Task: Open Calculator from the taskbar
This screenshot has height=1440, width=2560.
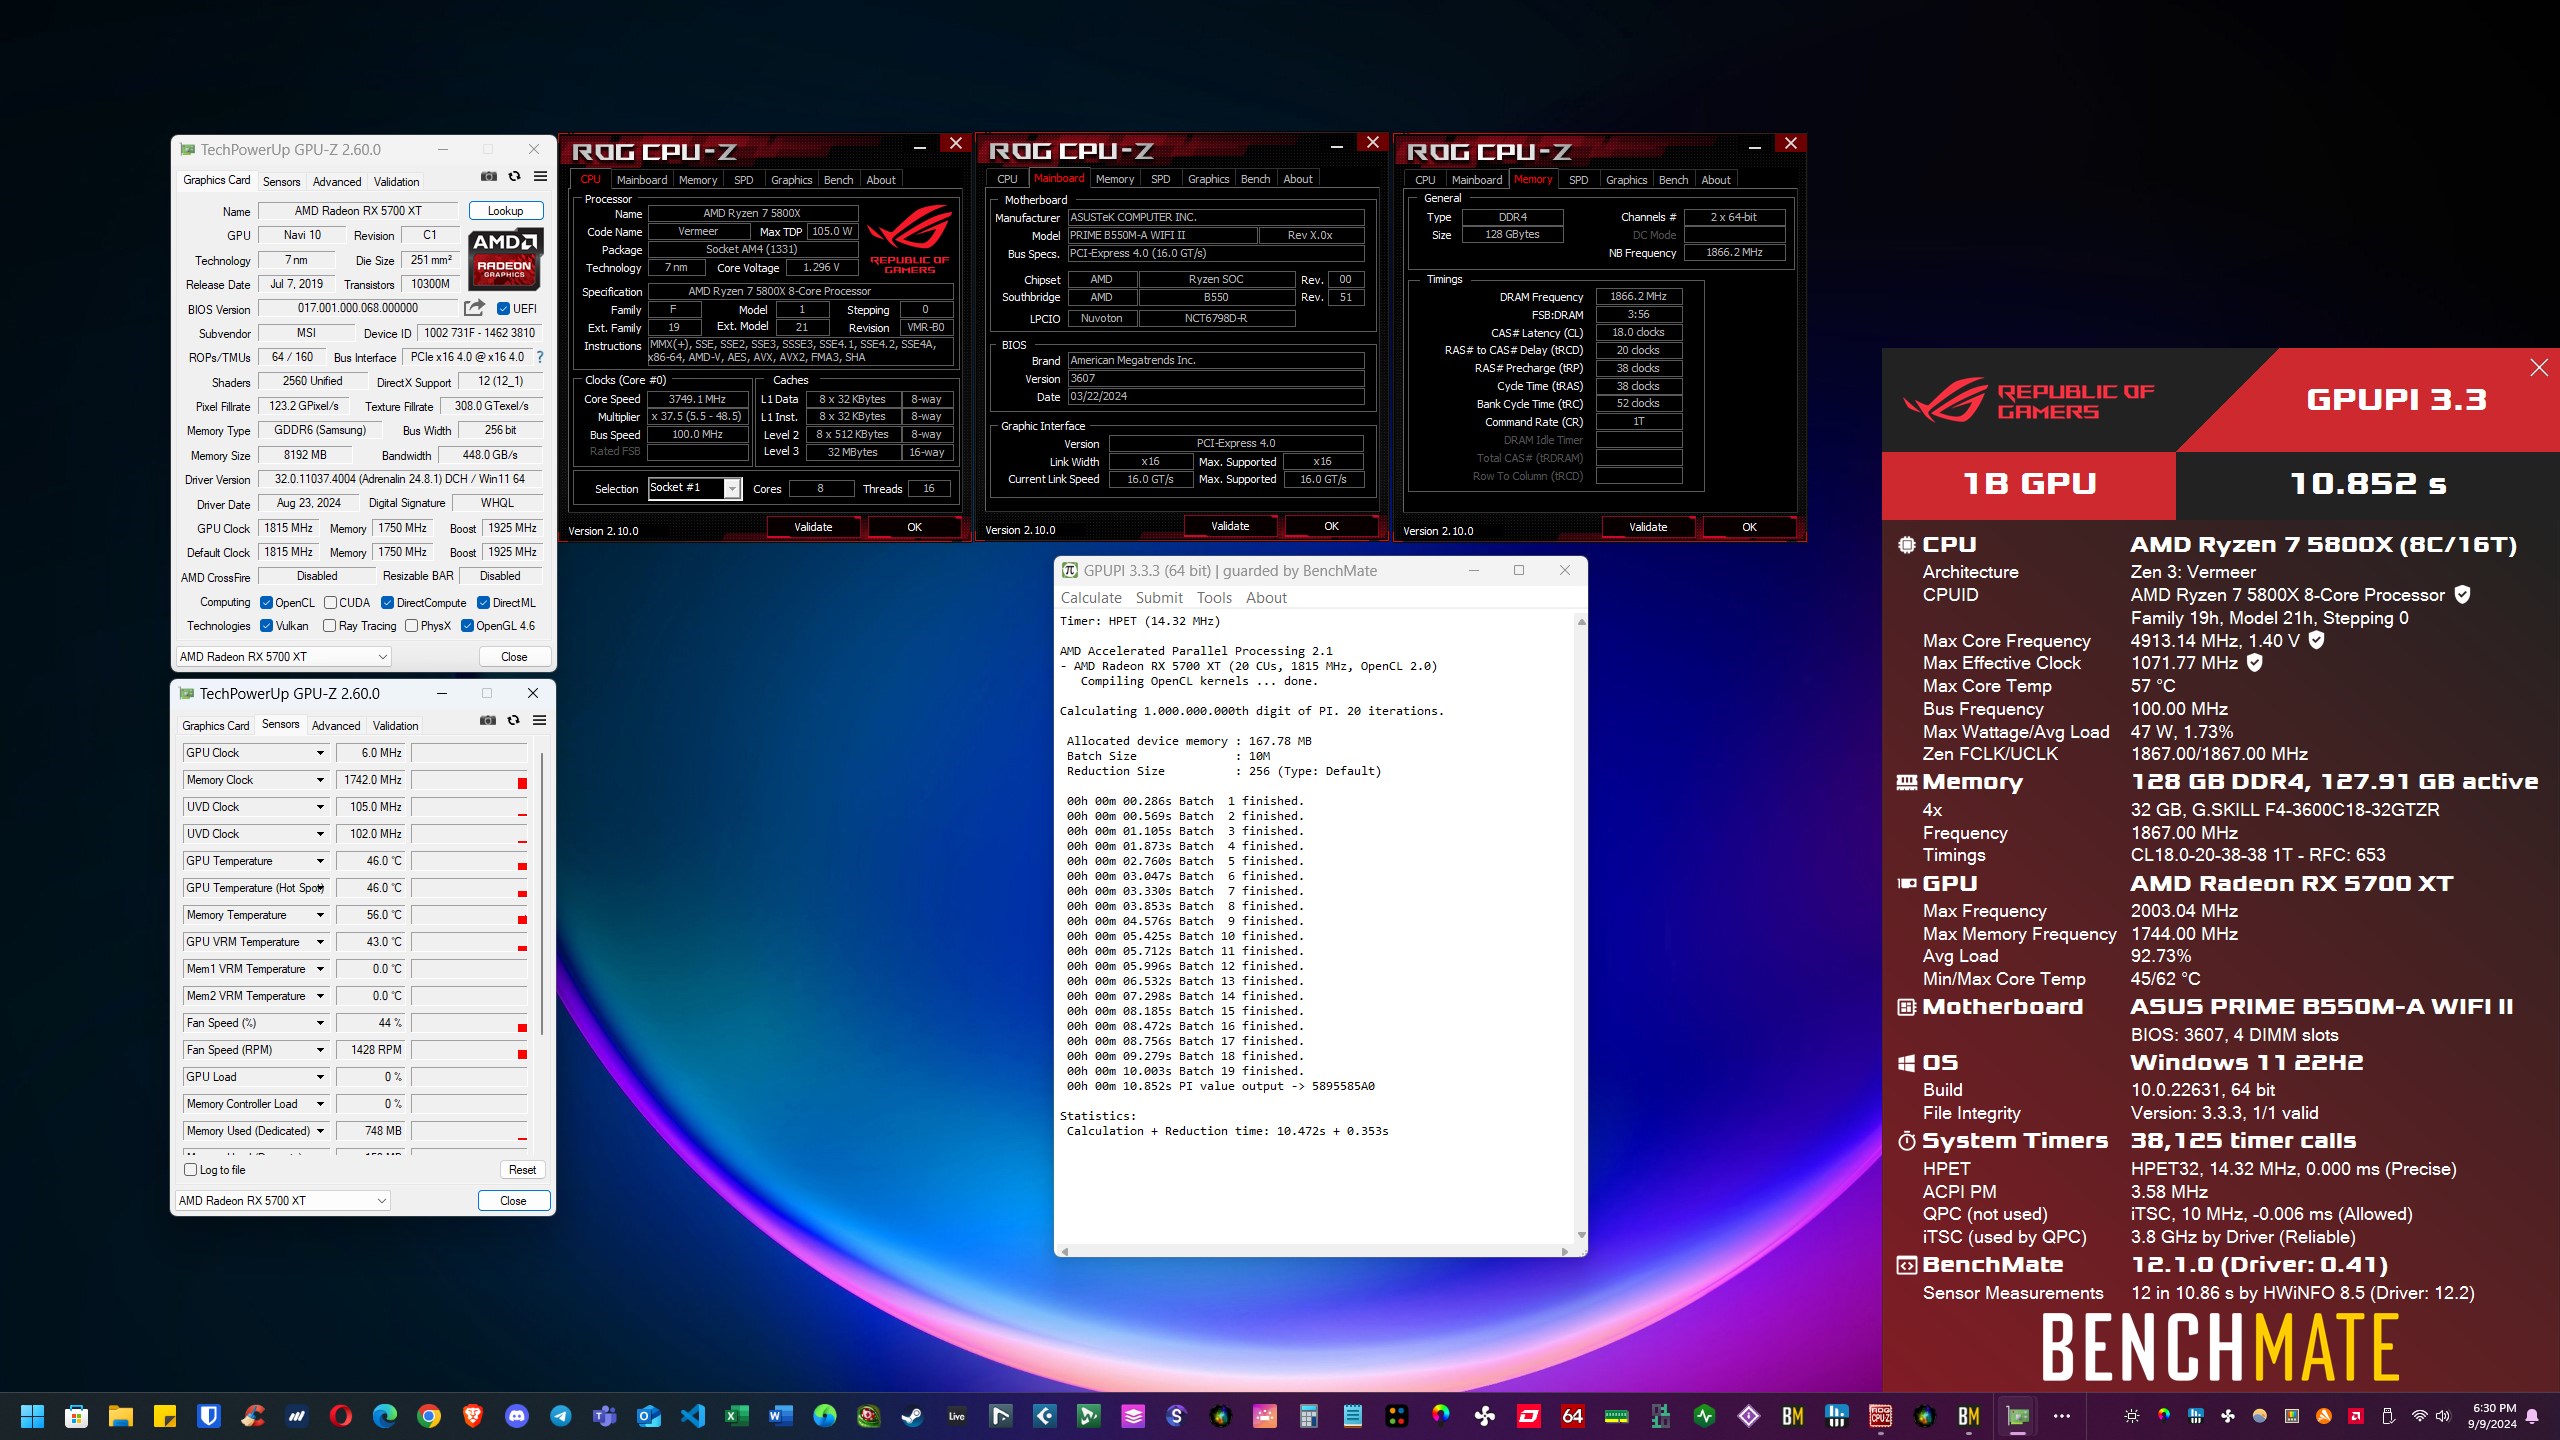Action: click(x=1309, y=1416)
